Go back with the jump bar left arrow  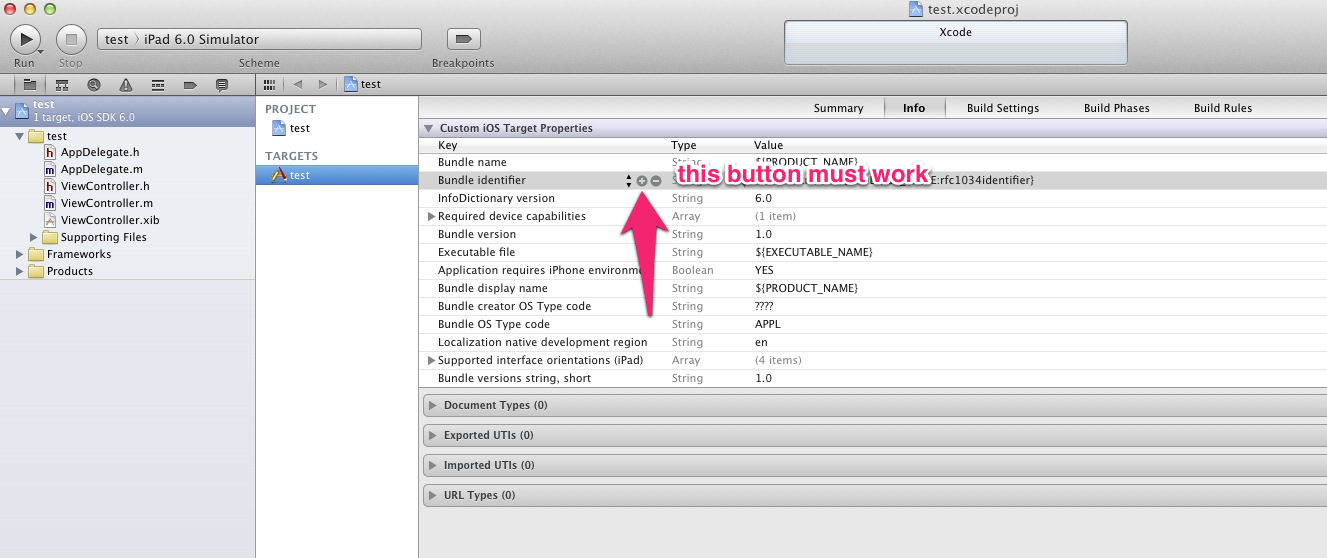[x=298, y=84]
